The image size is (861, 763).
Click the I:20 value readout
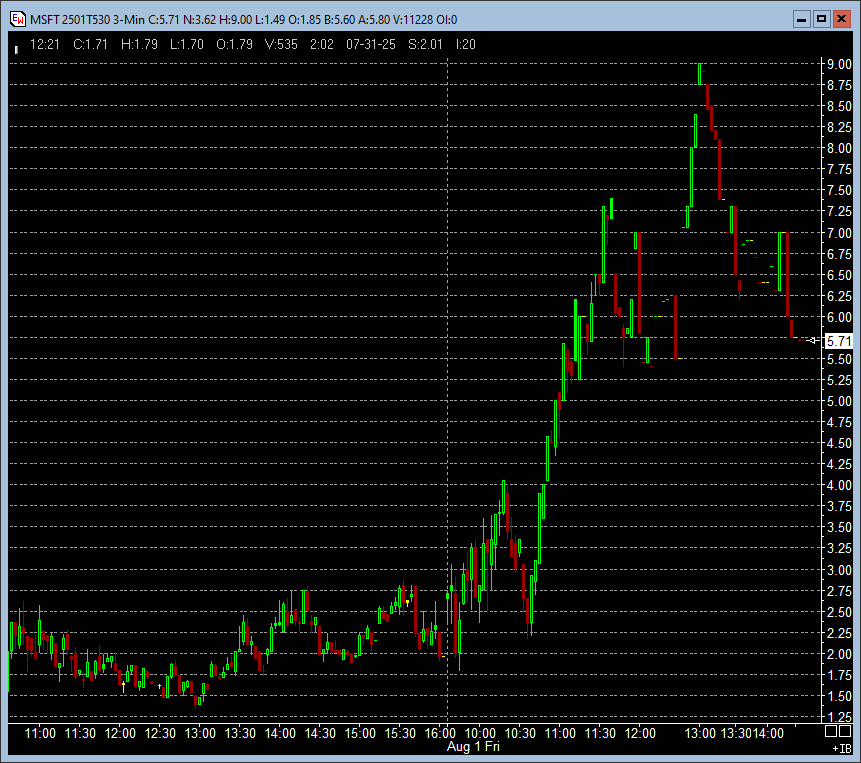[466, 44]
